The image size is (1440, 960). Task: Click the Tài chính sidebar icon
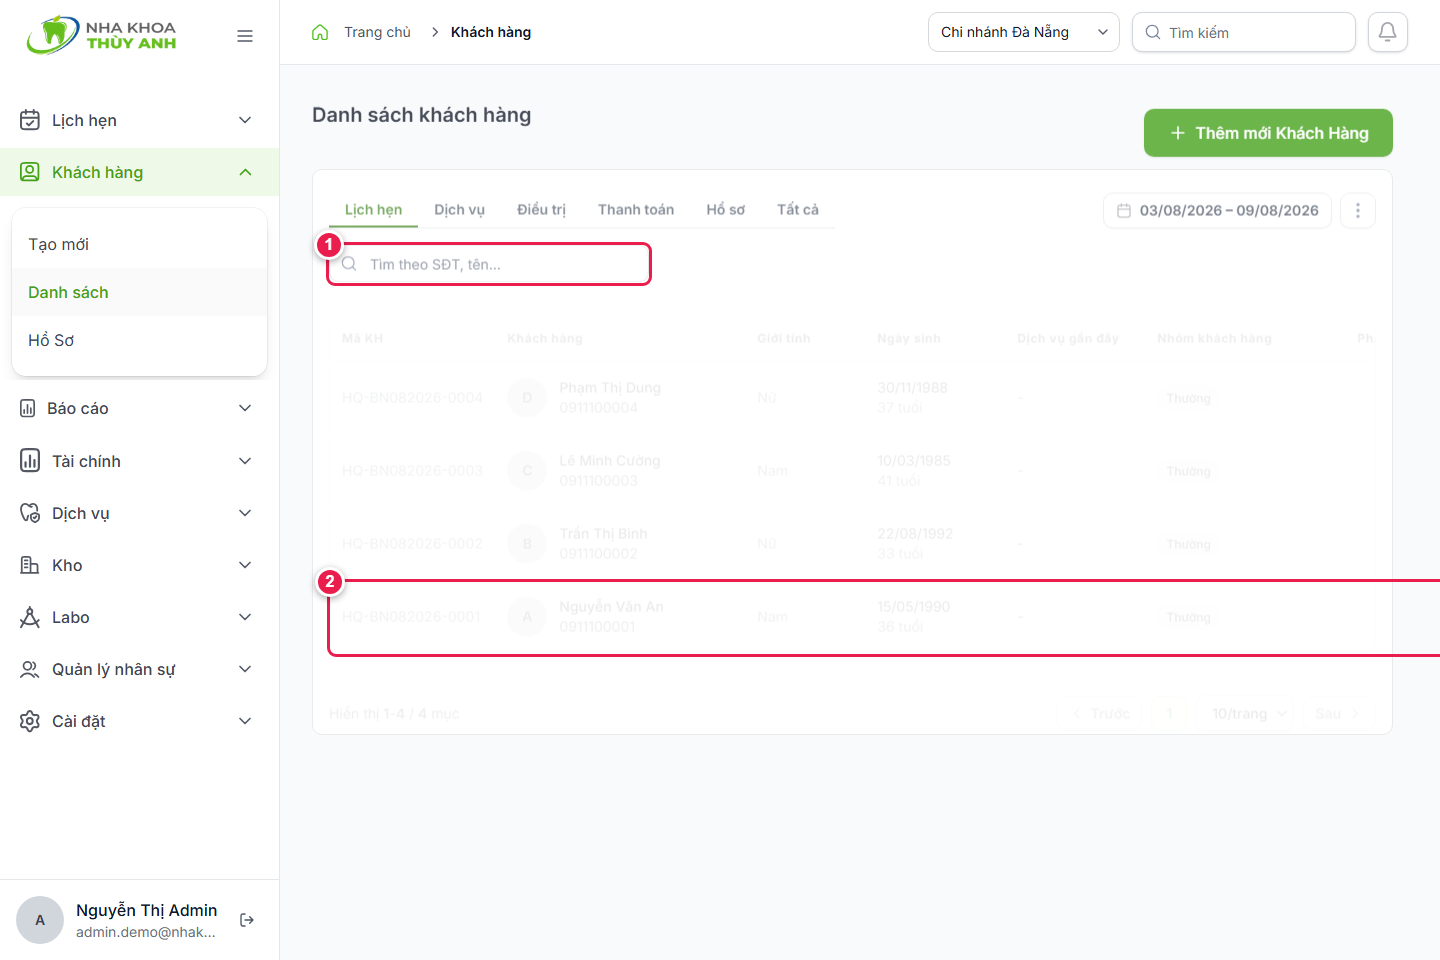pos(30,461)
